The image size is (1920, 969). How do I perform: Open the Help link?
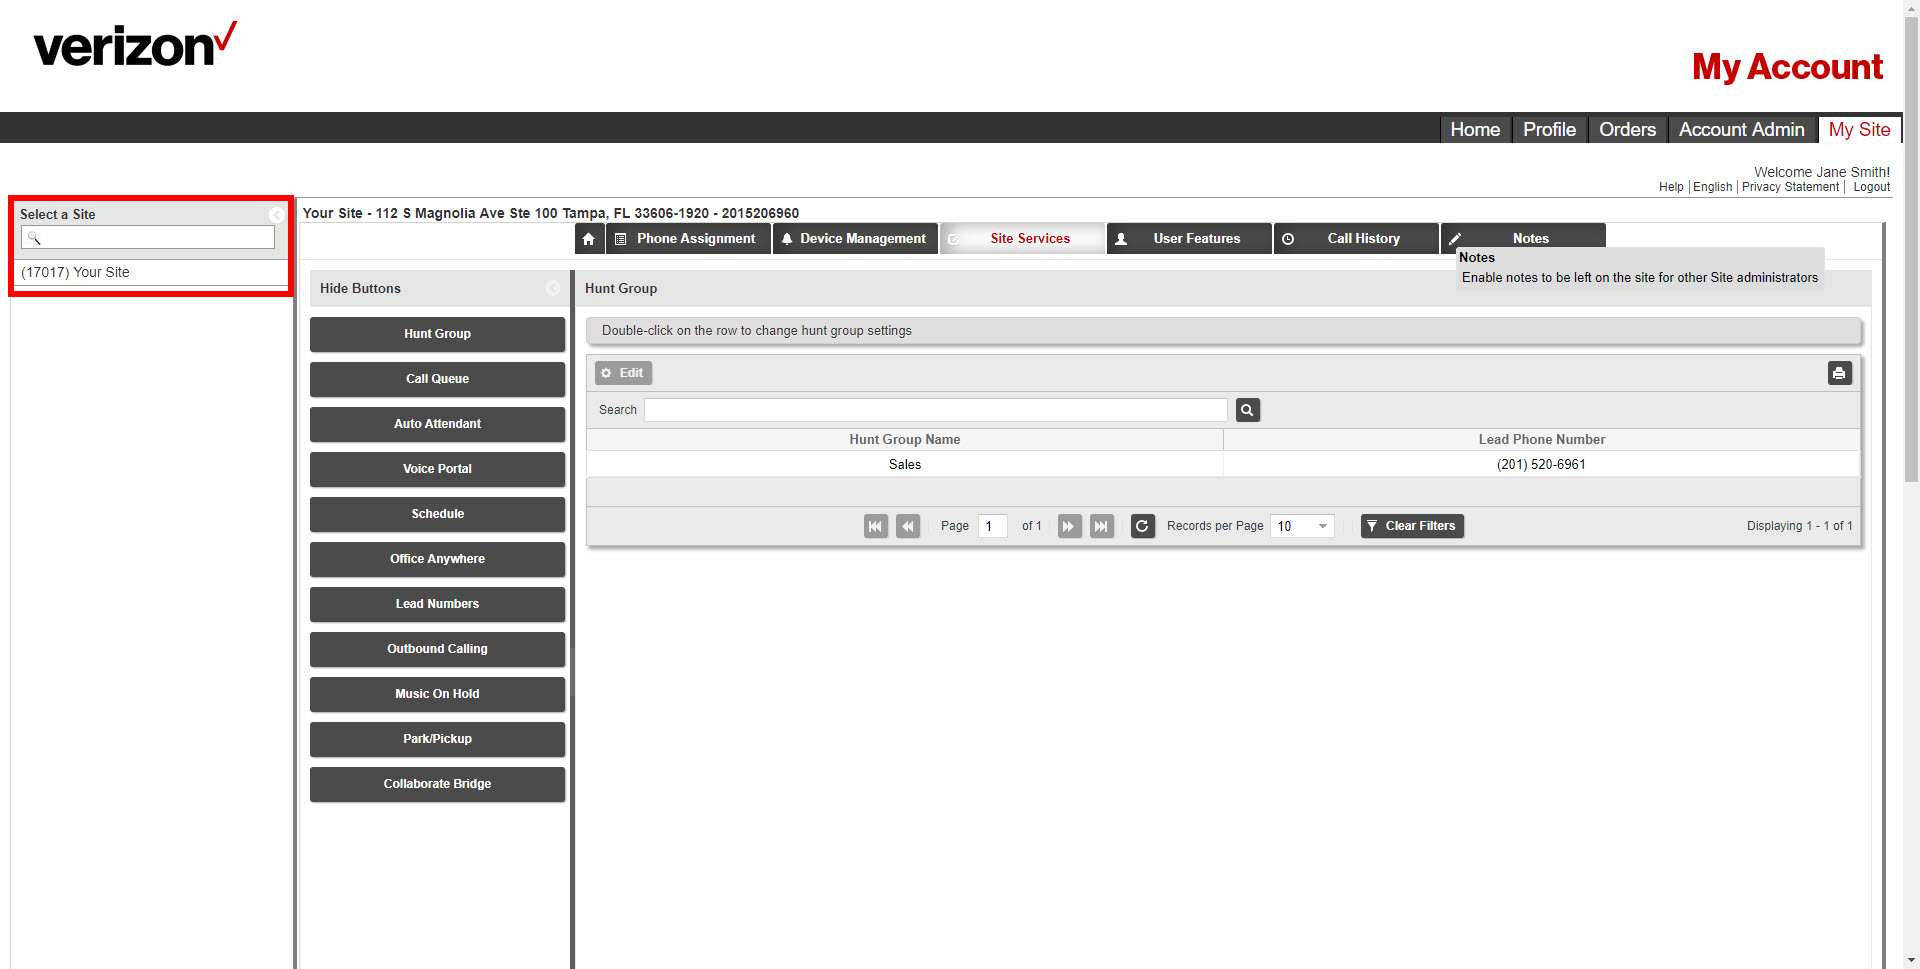click(1671, 187)
